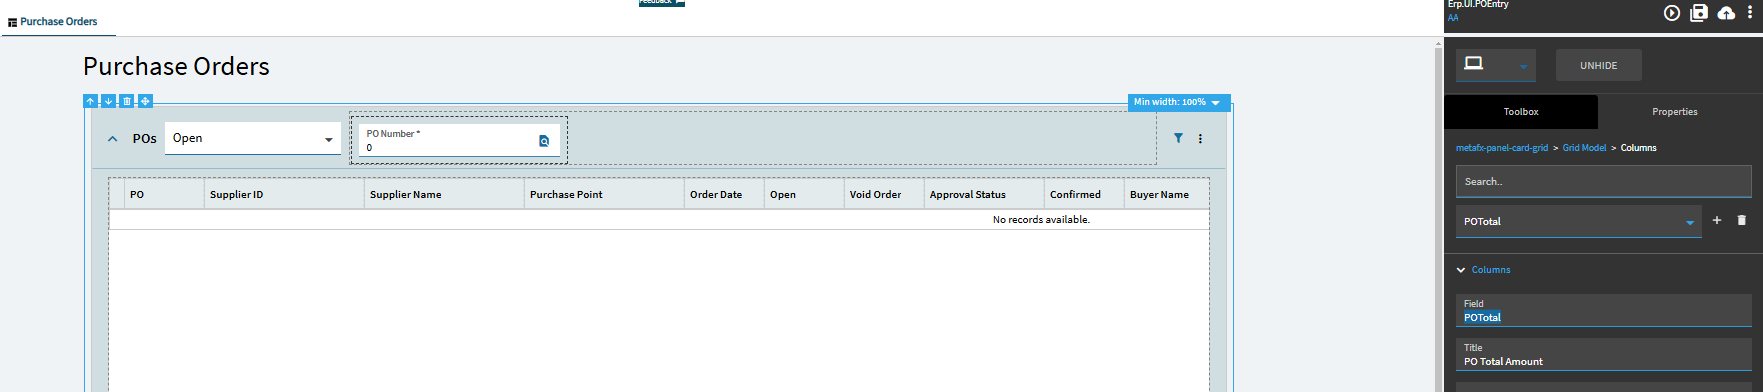Go to Grid Model breadcrumb link
The image size is (1763, 392).
(x=1584, y=148)
